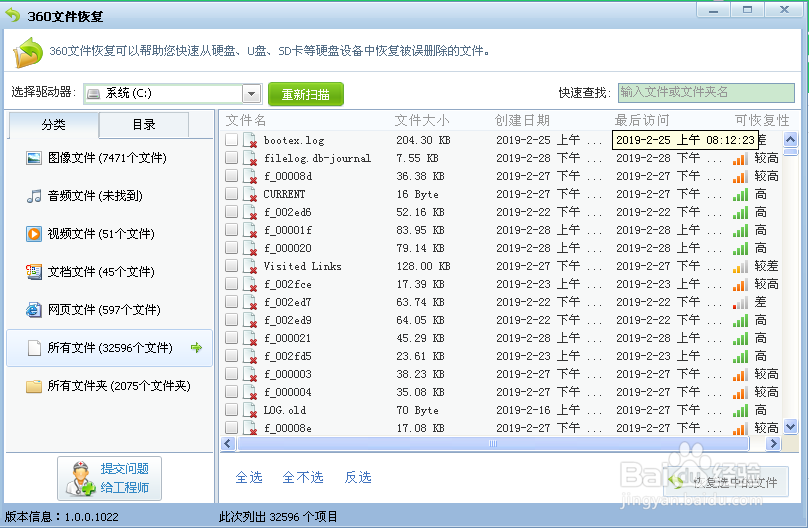Click recoverability bars icon for filelog.db-journal row
This screenshot has width=809, height=528.
pyautogui.click(x=740, y=158)
